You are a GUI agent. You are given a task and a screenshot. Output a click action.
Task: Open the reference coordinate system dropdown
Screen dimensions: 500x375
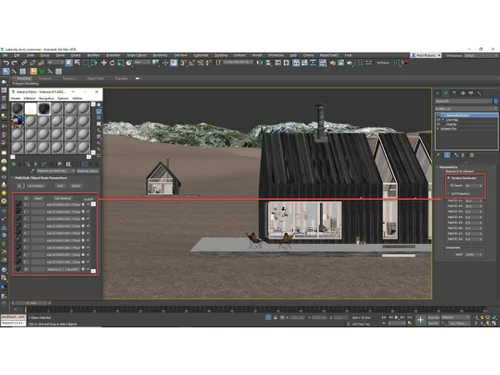coord(142,63)
